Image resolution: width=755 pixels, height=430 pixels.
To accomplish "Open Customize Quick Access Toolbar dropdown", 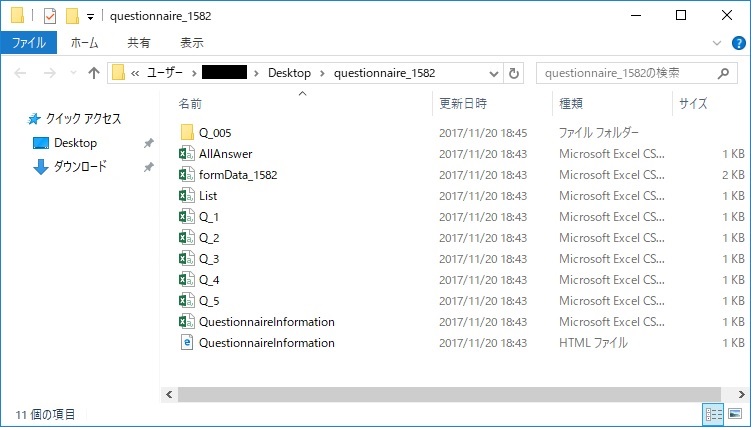I will 90,17.
